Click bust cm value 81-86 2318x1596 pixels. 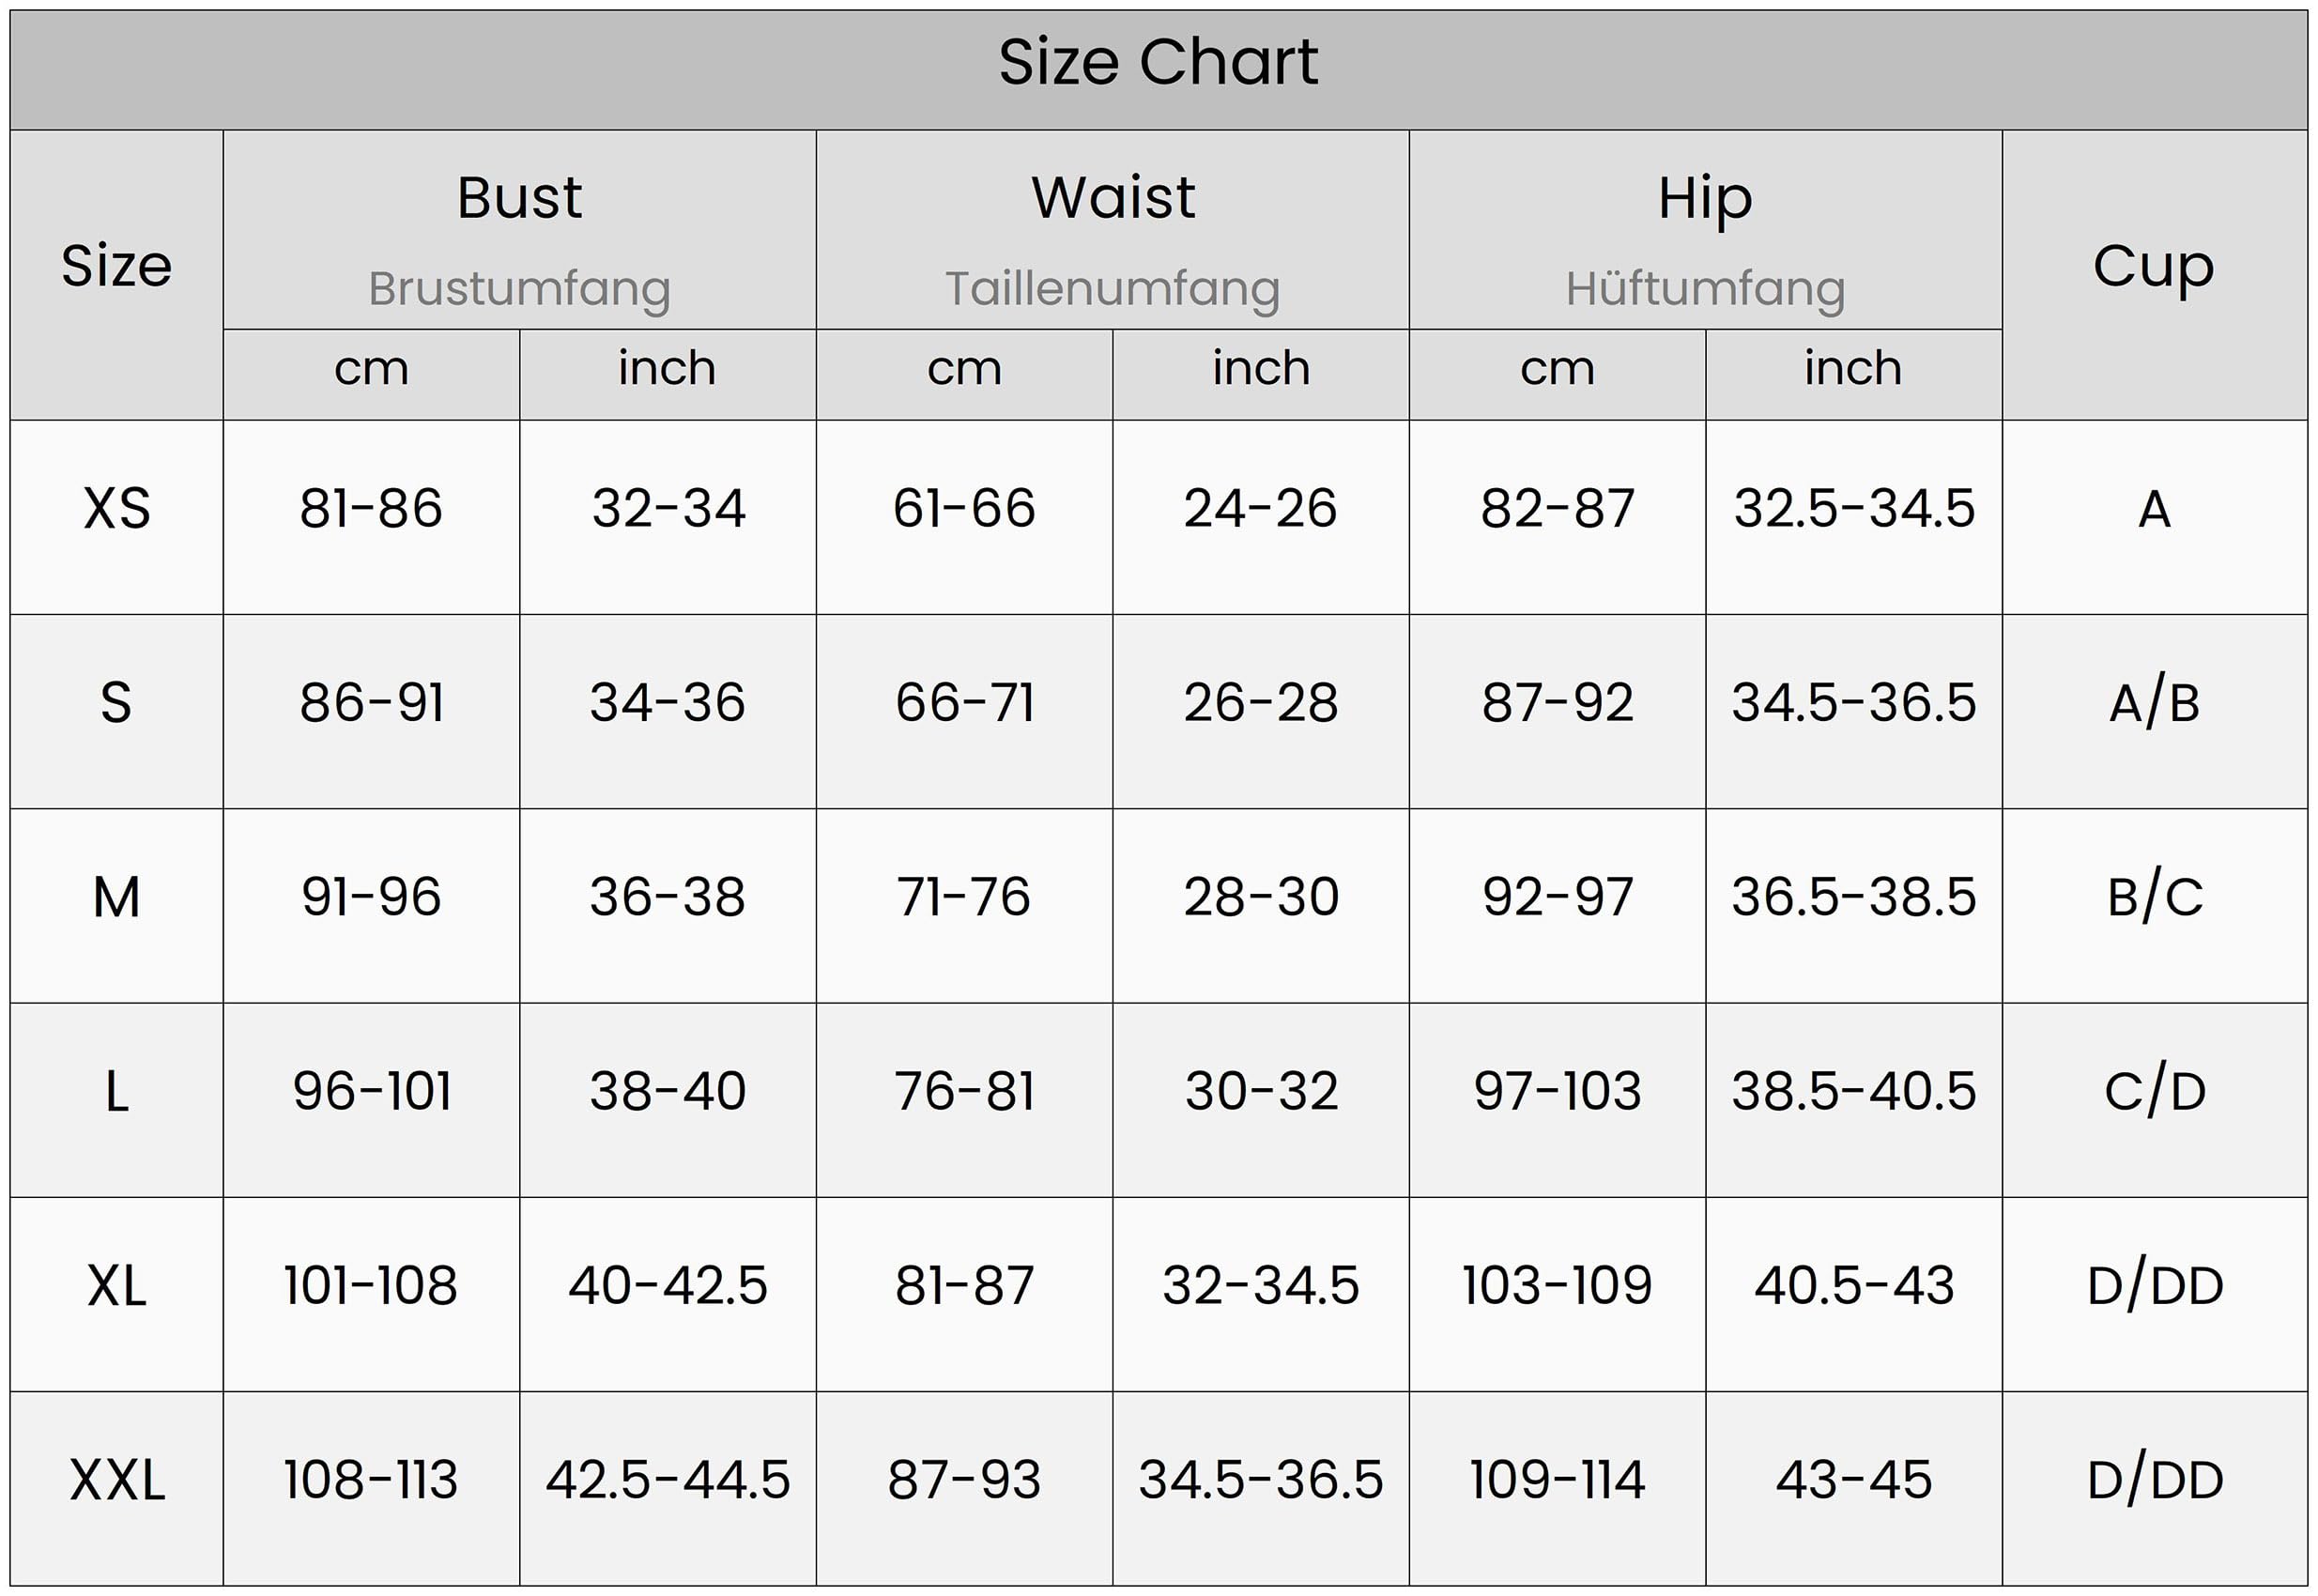[x=371, y=508]
